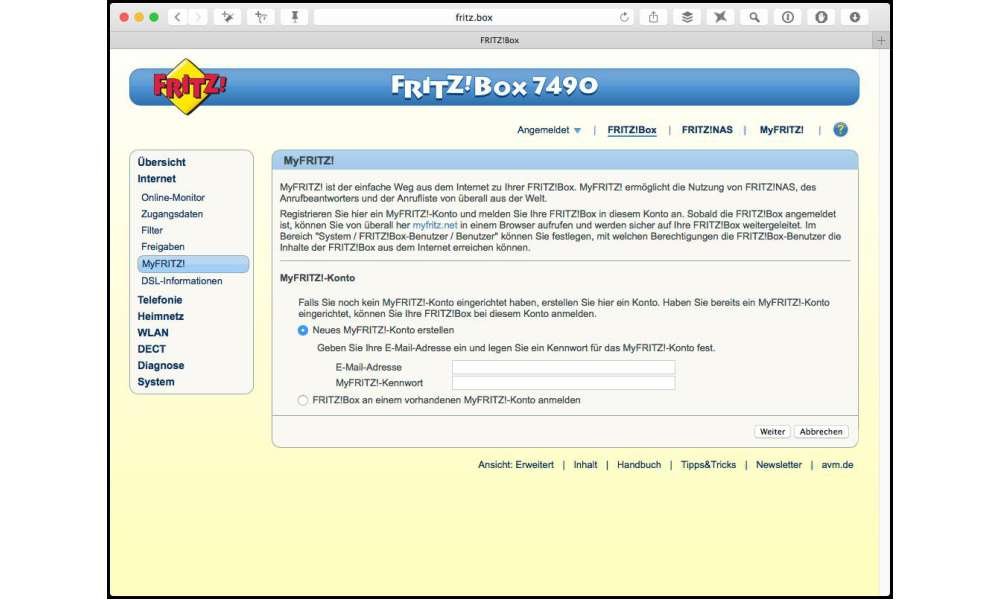1000x600 pixels.
Task: Expand the Heimnetz sidebar section
Action: pyautogui.click(x=160, y=316)
